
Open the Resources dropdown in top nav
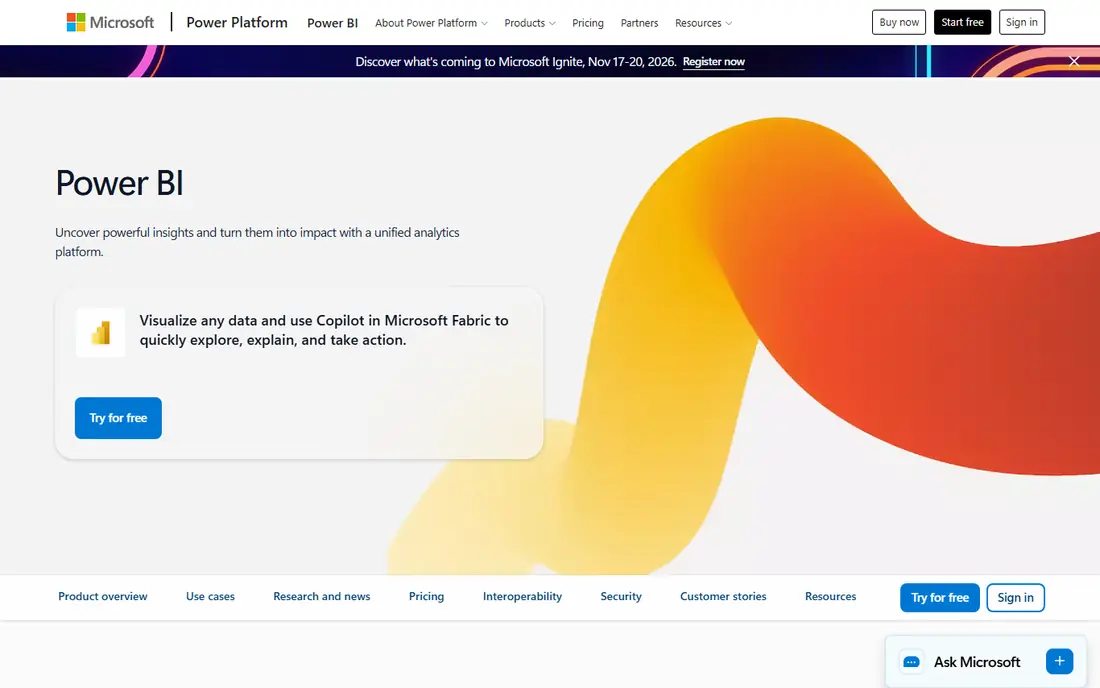(703, 23)
